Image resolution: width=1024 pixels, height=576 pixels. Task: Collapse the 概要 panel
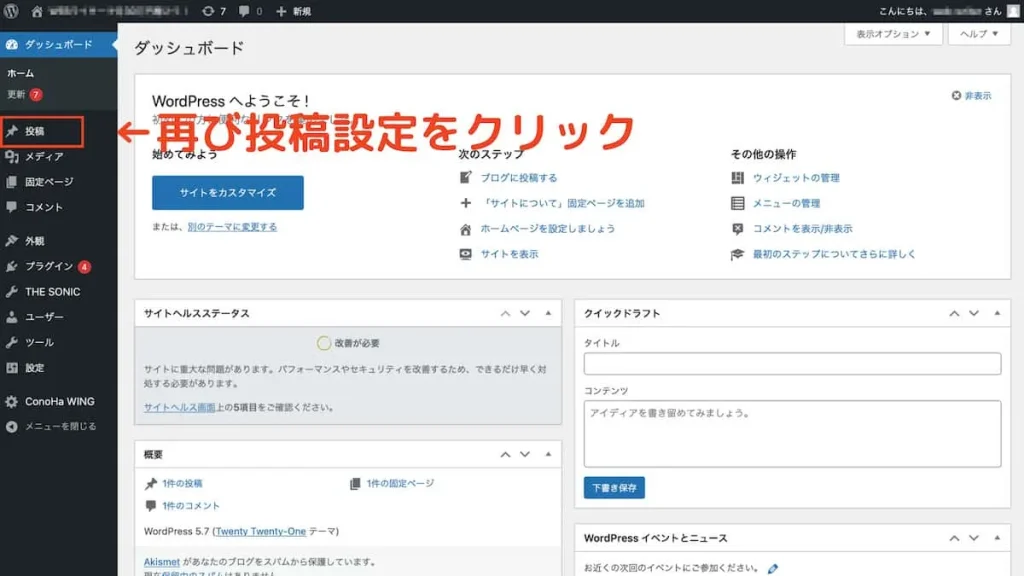click(548, 454)
